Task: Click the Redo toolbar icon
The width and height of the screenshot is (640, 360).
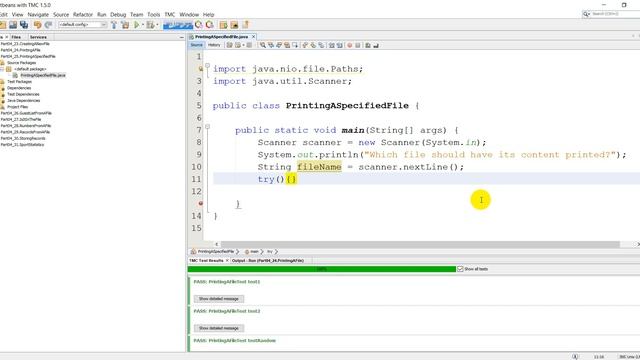Action: 48,25
